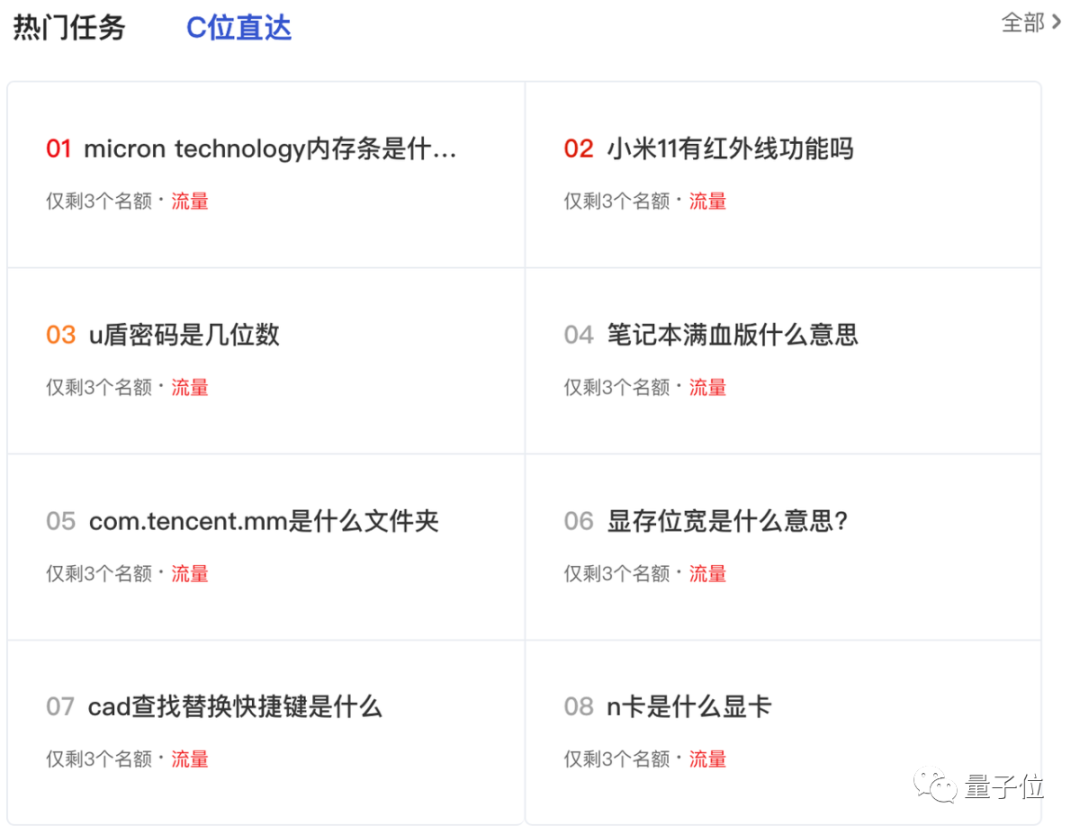Open task 06 显存位宽是什么意思

coord(728,521)
